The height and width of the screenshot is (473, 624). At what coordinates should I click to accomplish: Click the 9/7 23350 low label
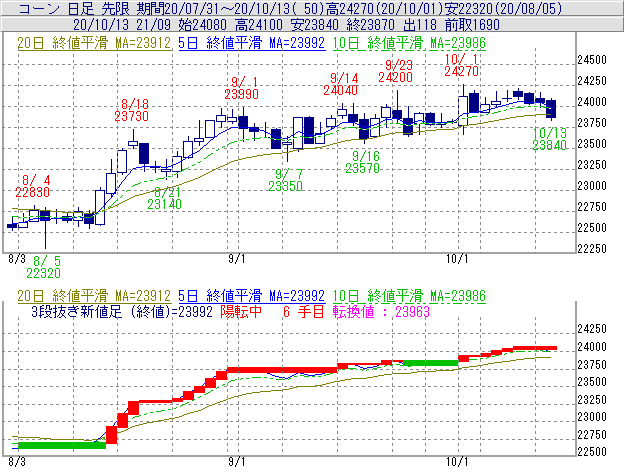click(285, 180)
